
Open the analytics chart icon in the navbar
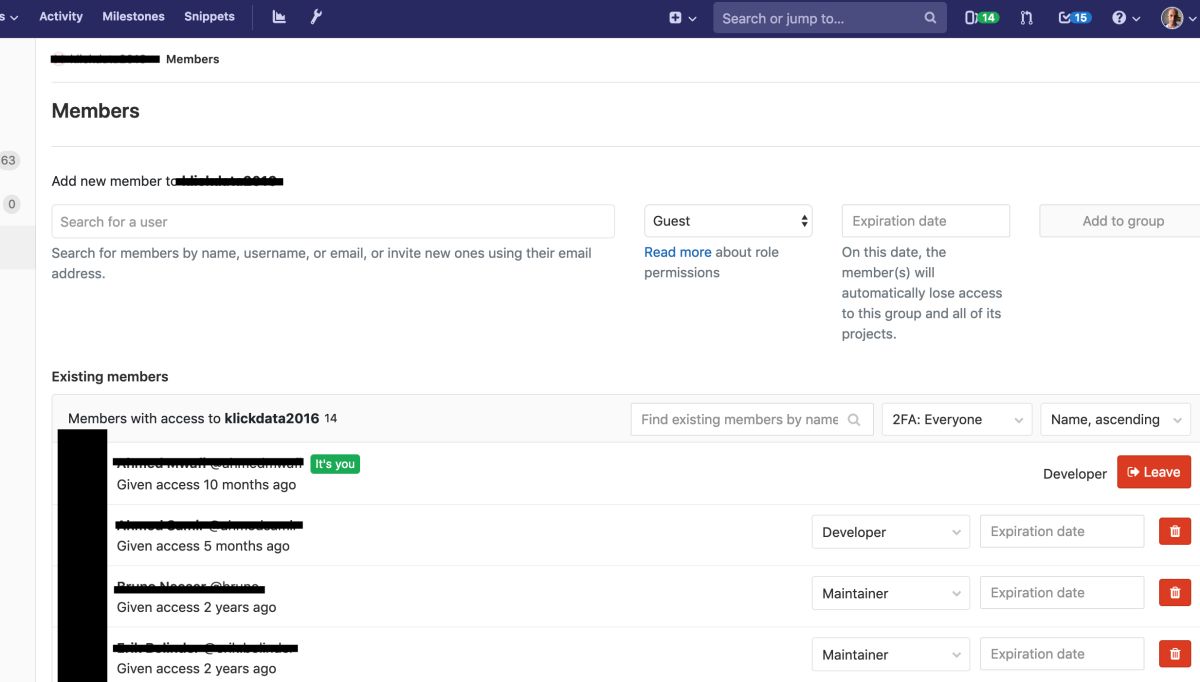click(279, 17)
